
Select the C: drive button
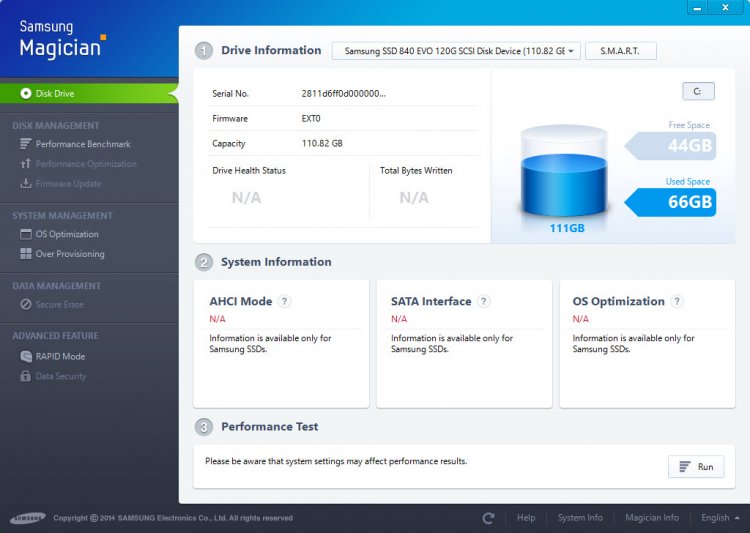pos(698,91)
